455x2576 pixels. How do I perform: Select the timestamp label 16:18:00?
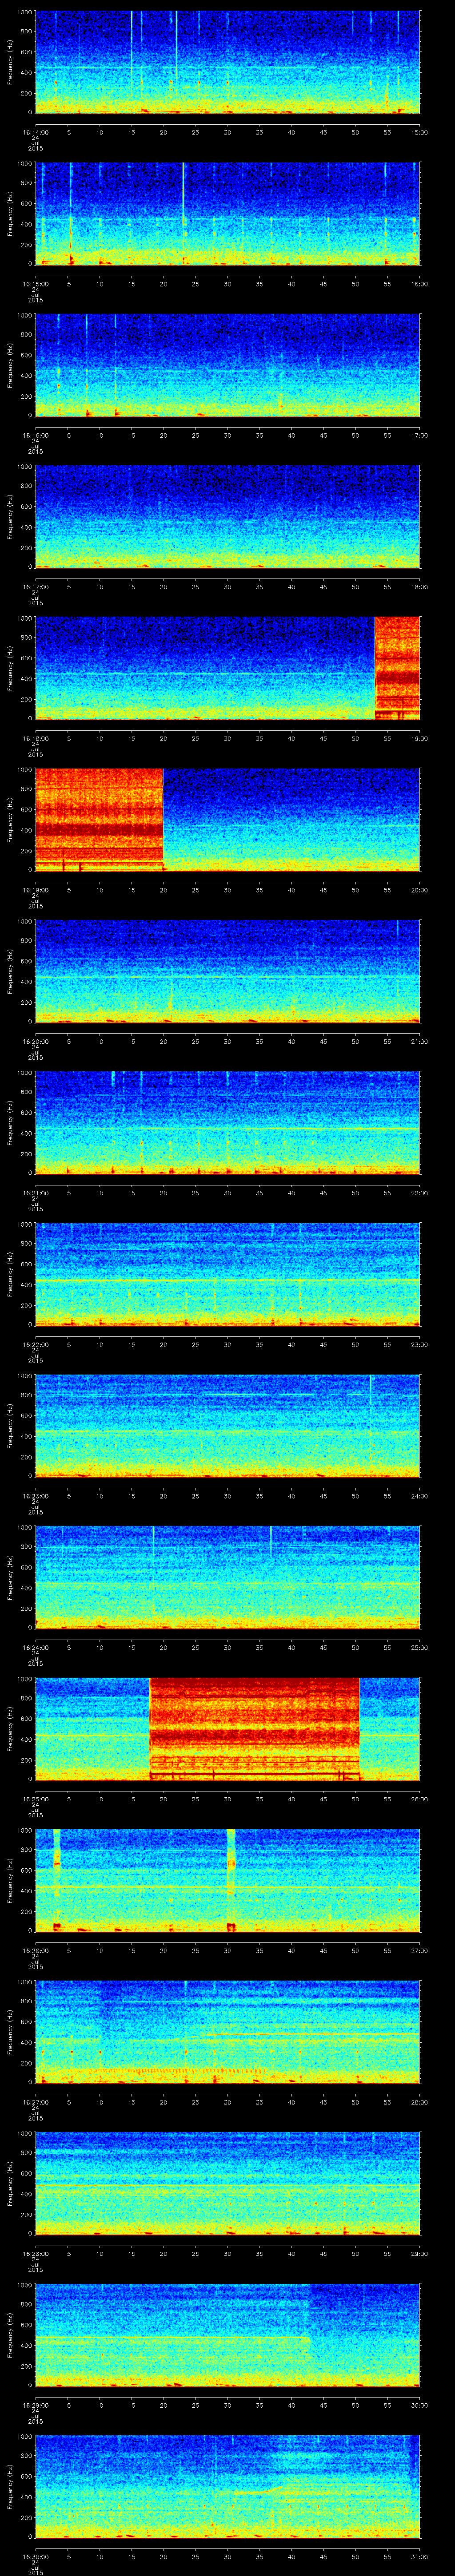(35, 738)
